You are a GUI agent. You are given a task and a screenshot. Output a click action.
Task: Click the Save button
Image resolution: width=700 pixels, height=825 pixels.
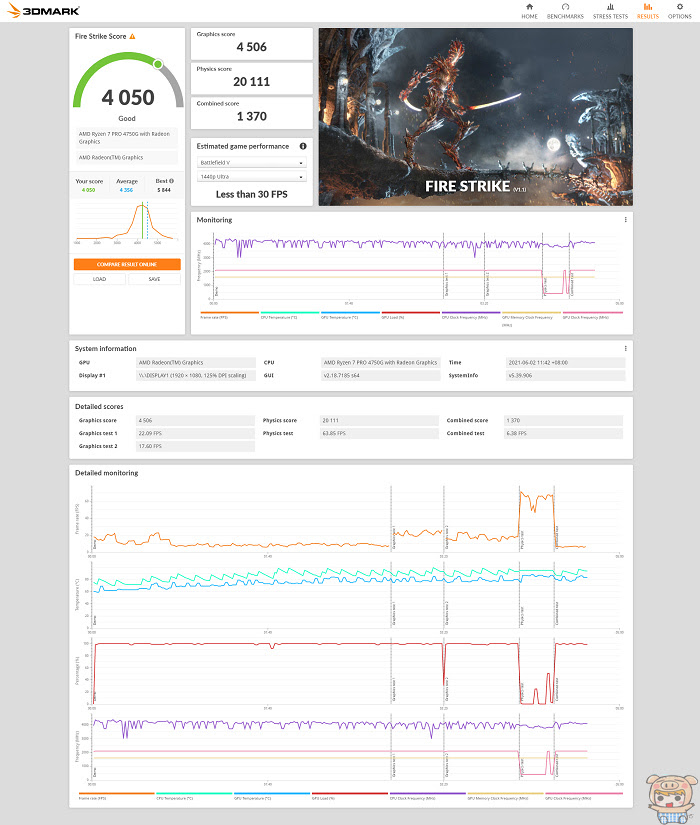click(154, 279)
